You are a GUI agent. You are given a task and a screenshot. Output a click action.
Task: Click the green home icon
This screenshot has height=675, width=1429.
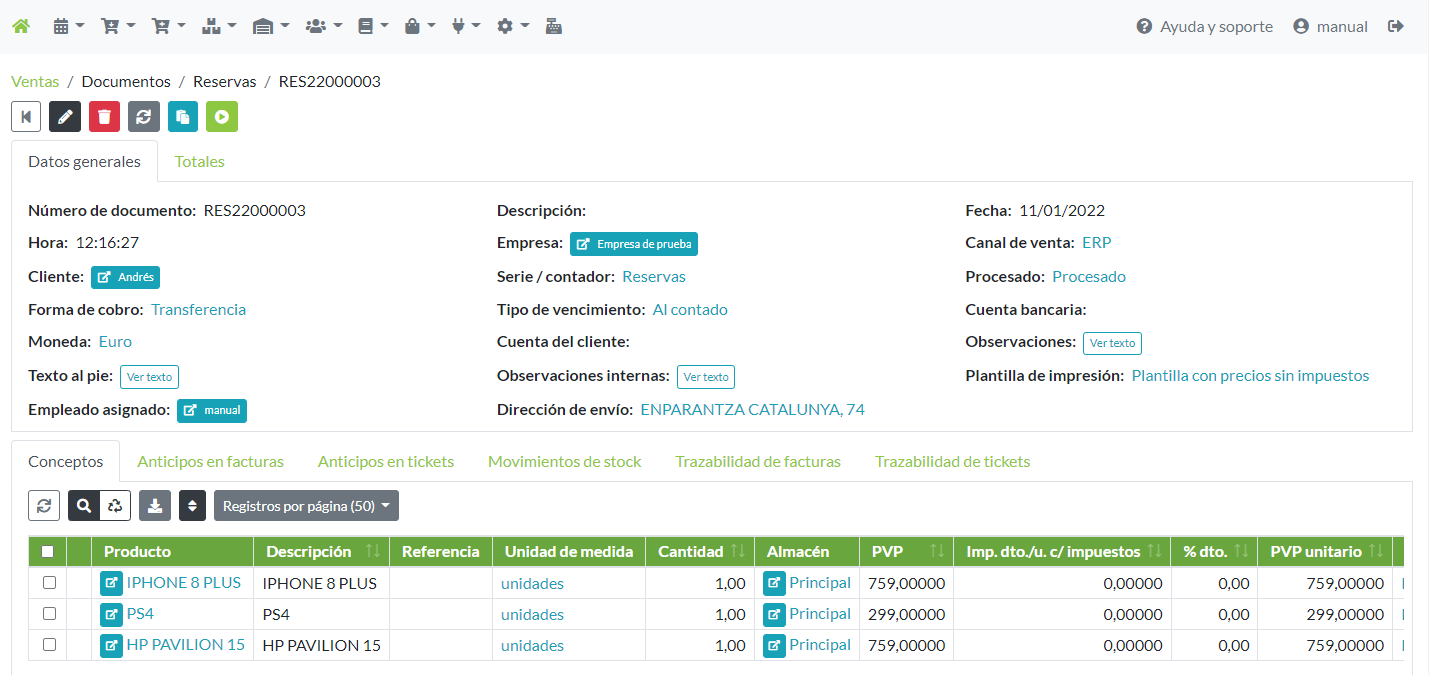[x=20, y=27]
